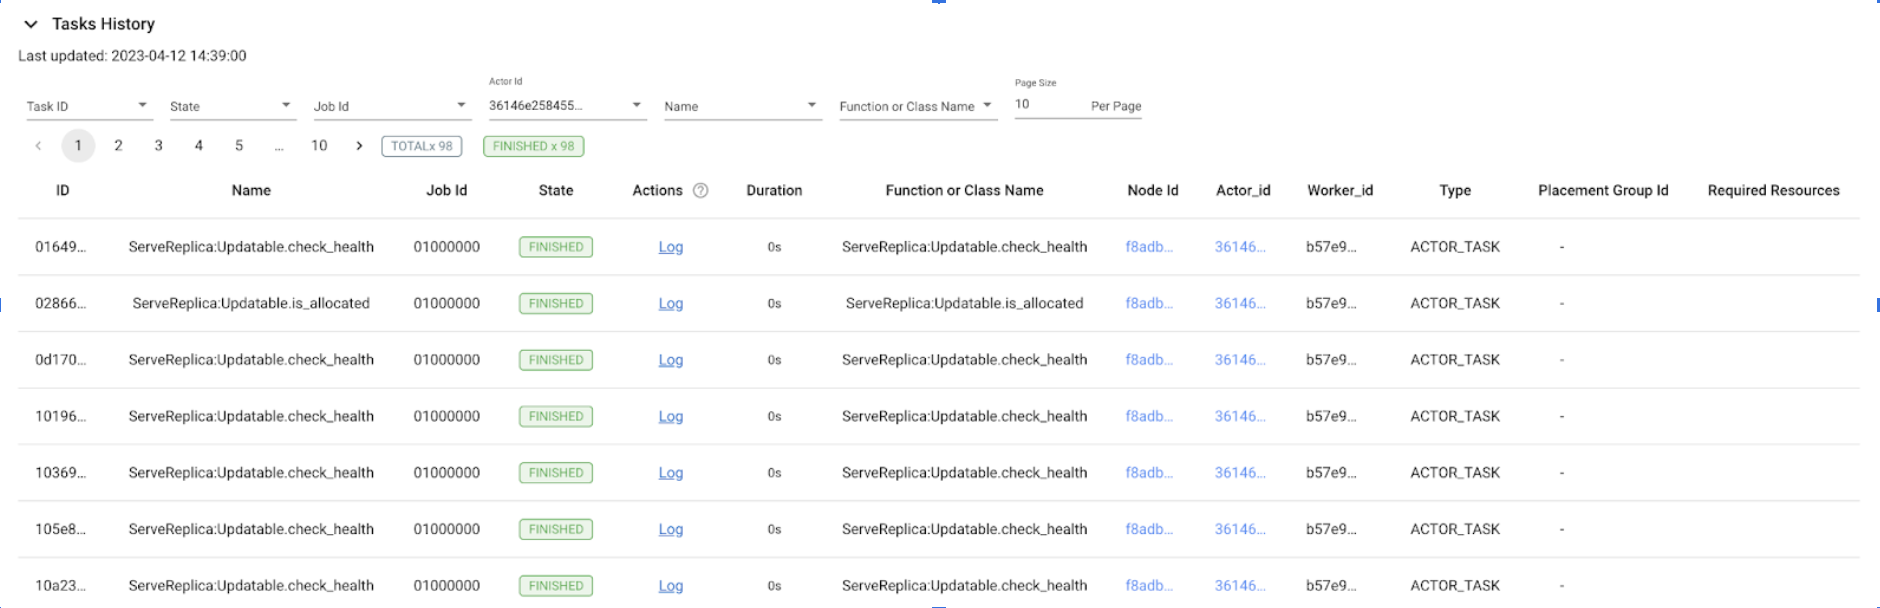This screenshot has width=1880, height=608.
Task: Open Actor_id 36146 link in 01649 row
Action: [x=1240, y=247]
